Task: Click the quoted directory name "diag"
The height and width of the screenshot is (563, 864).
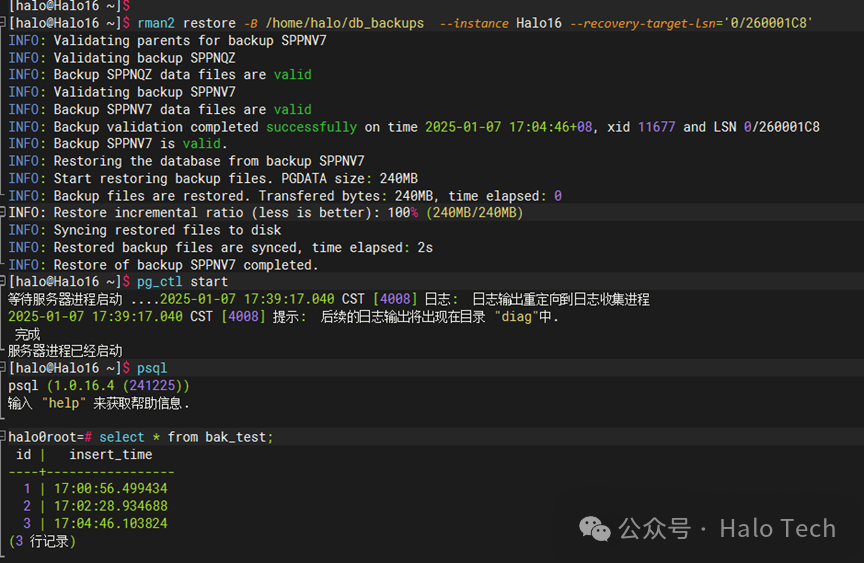Action: coord(516,316)
